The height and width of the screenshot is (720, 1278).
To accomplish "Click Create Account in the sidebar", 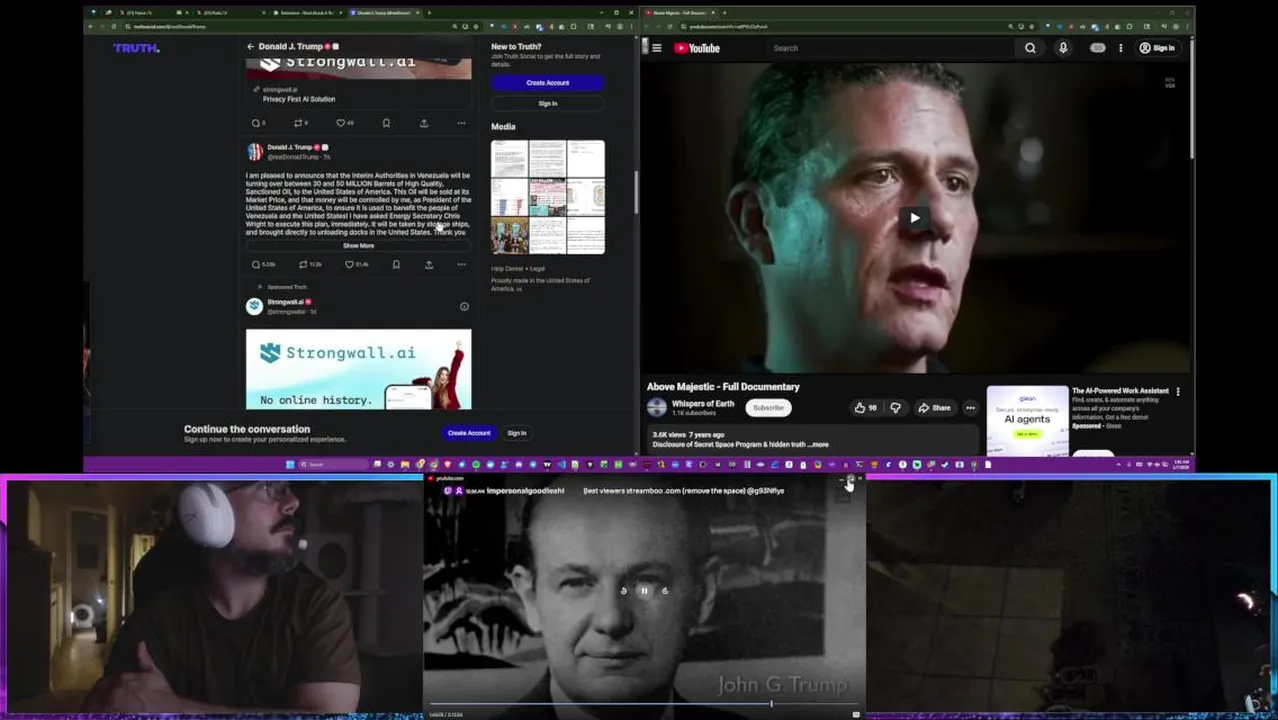I will pos(548,83).
